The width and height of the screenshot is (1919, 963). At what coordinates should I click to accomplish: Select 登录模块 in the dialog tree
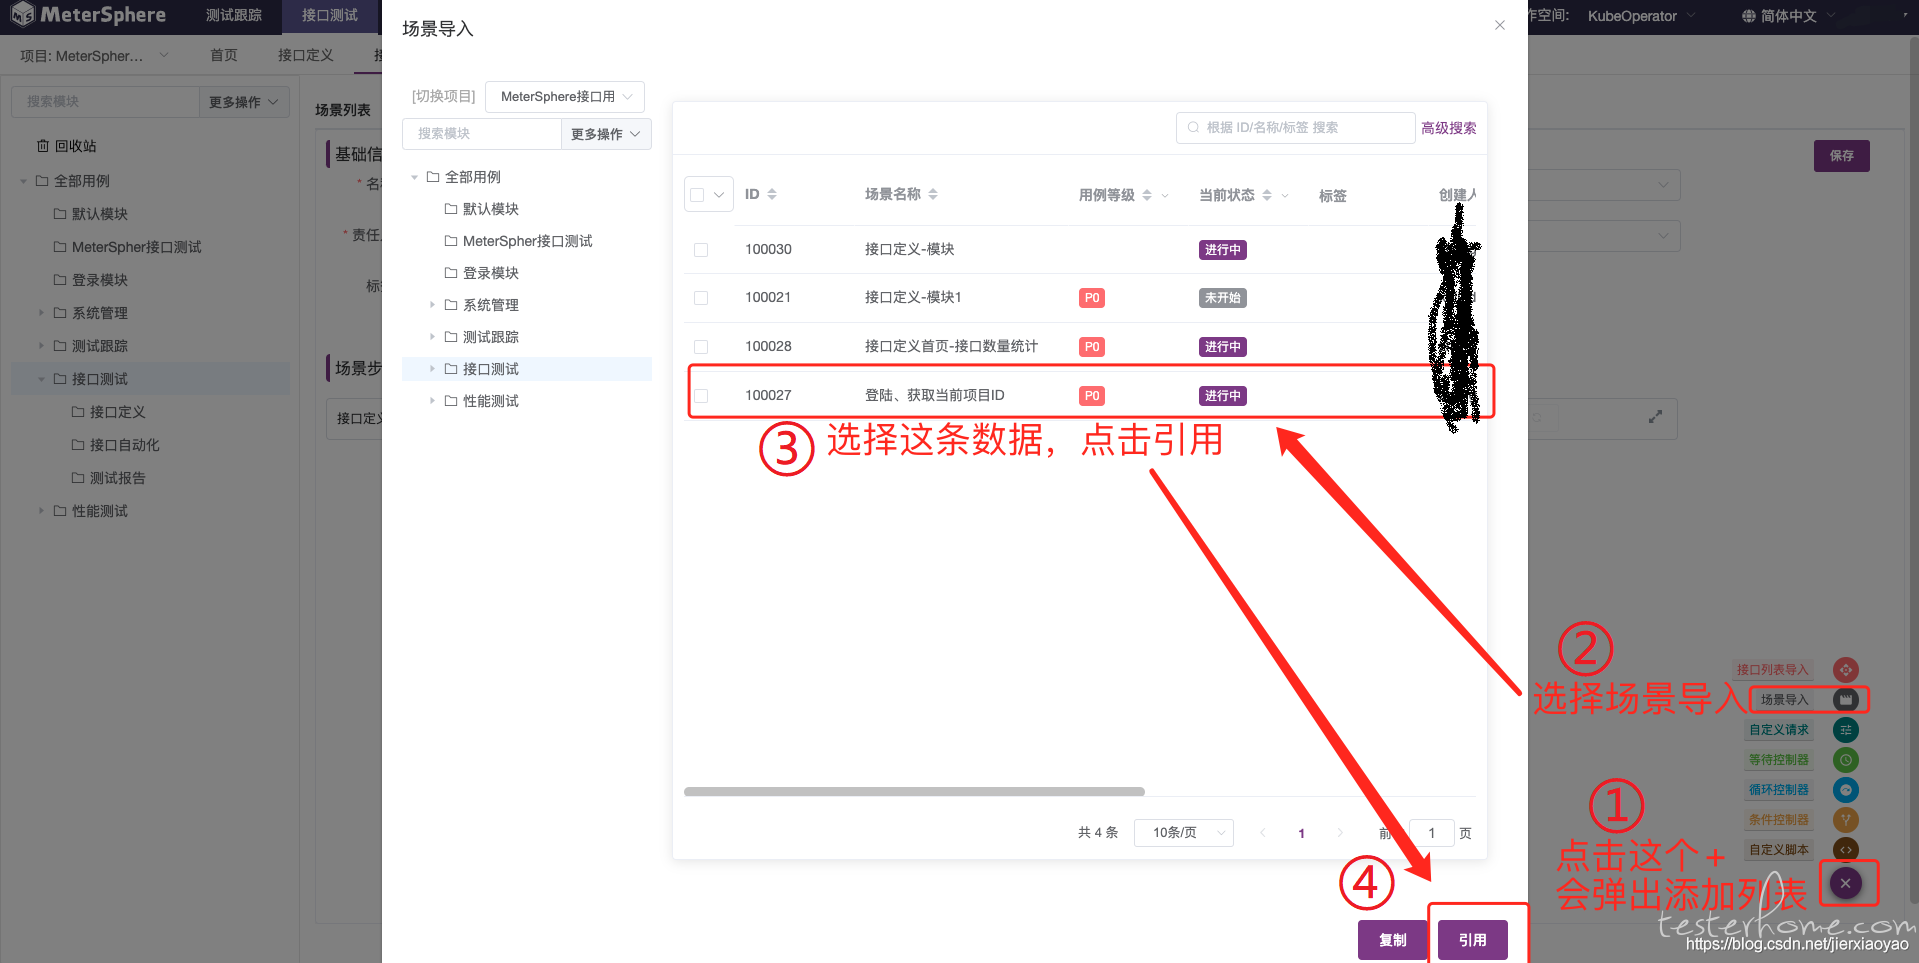pos(491,273)
